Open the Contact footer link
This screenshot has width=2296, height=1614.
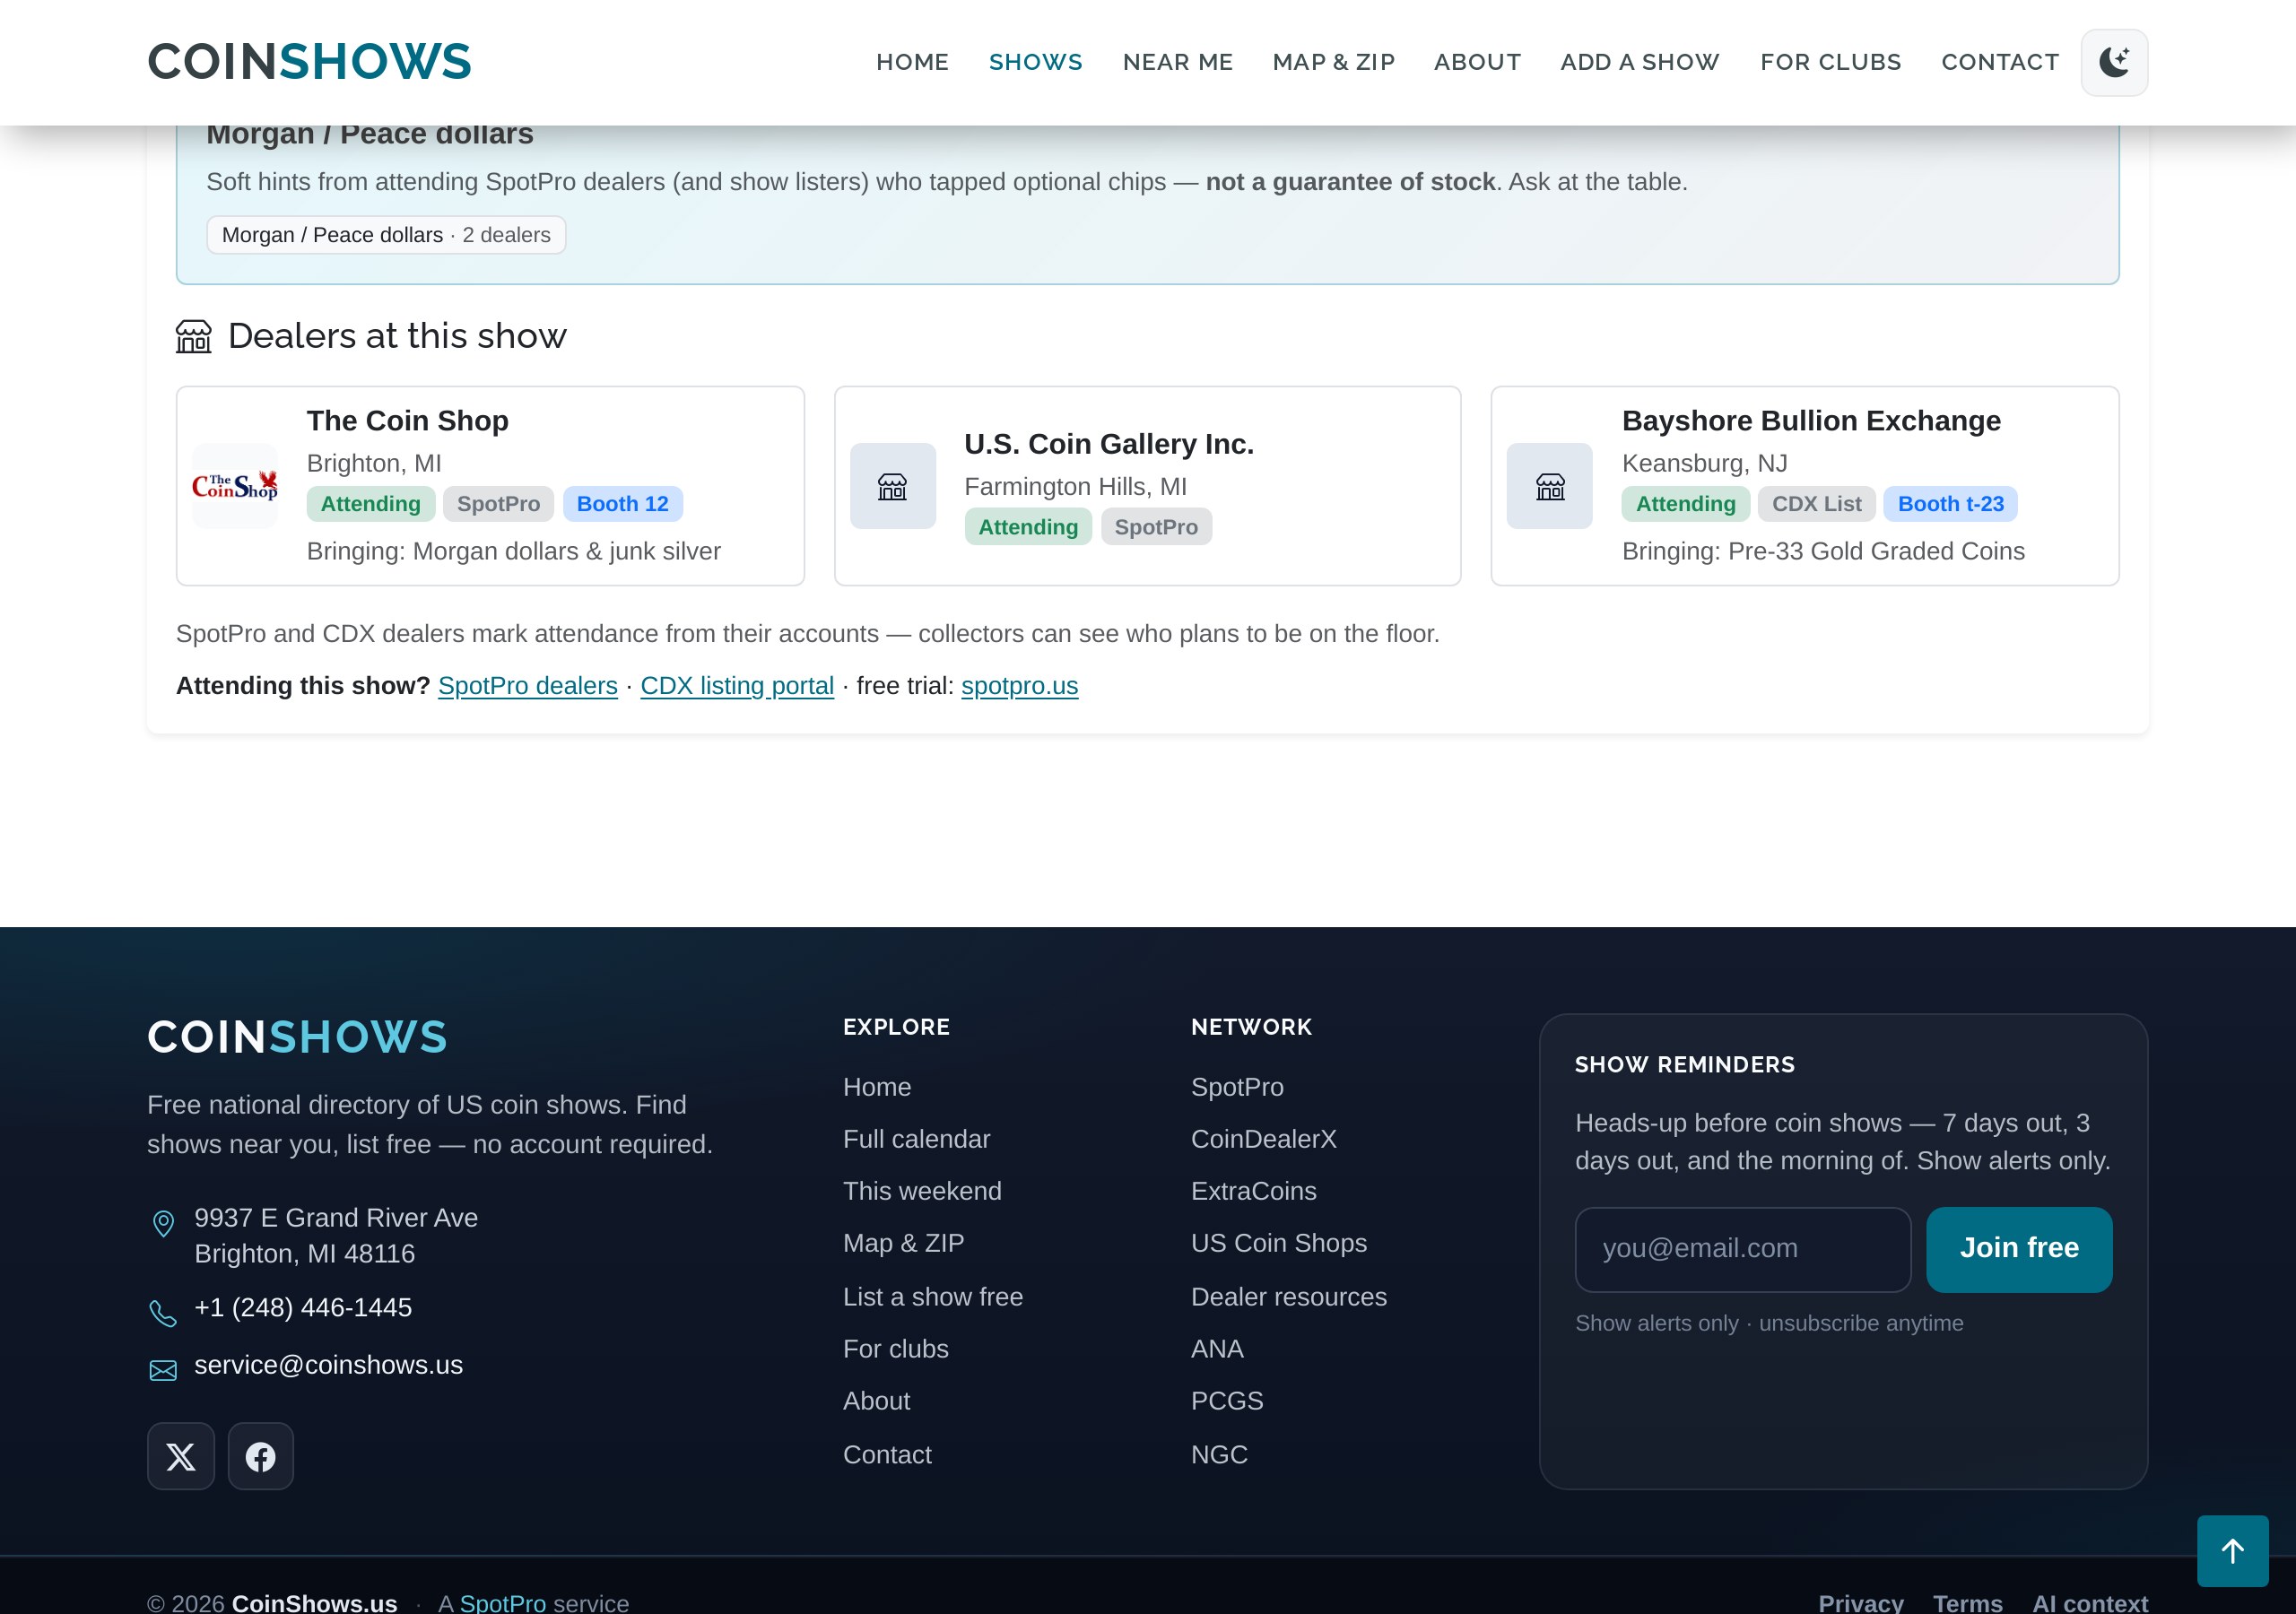click(888, 1455)
